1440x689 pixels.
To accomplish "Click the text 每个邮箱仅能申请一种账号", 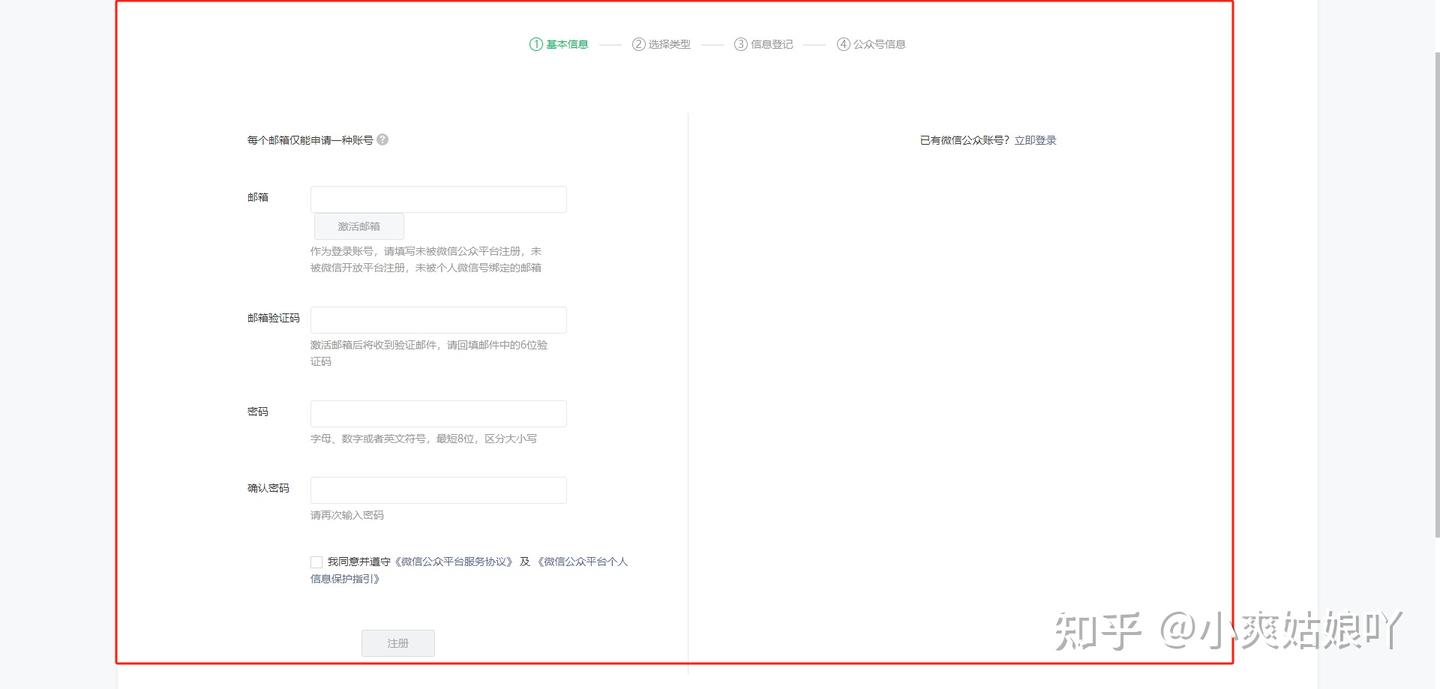I will [310, 140].
